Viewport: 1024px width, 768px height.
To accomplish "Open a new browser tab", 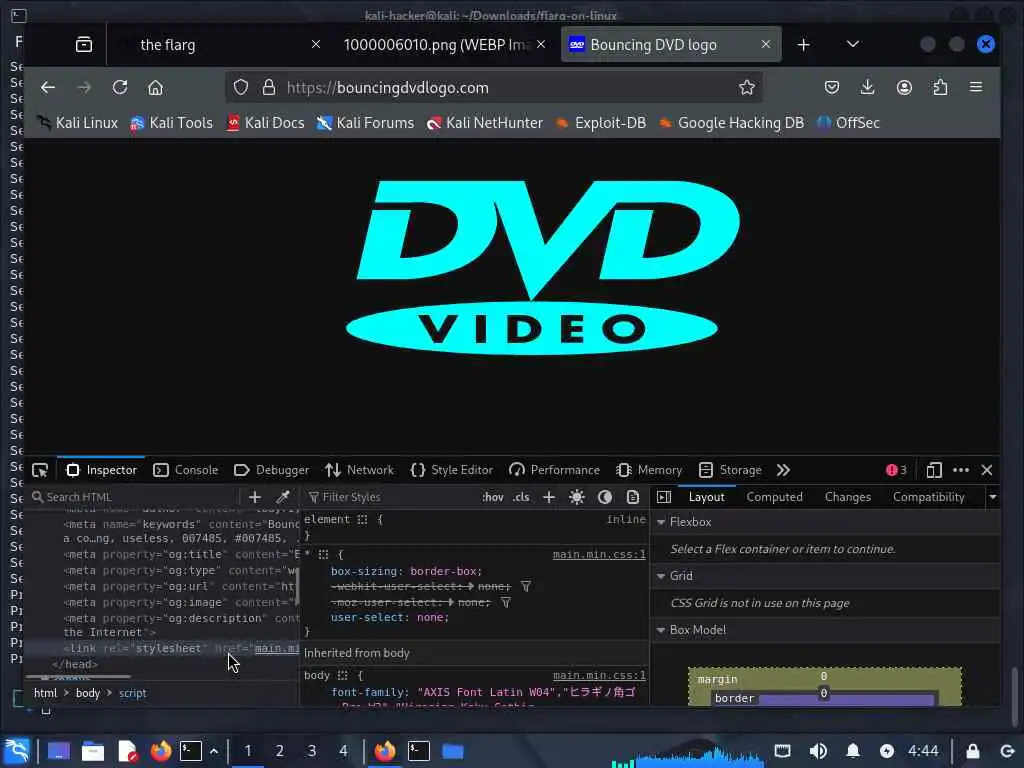I will click(803, 44).
